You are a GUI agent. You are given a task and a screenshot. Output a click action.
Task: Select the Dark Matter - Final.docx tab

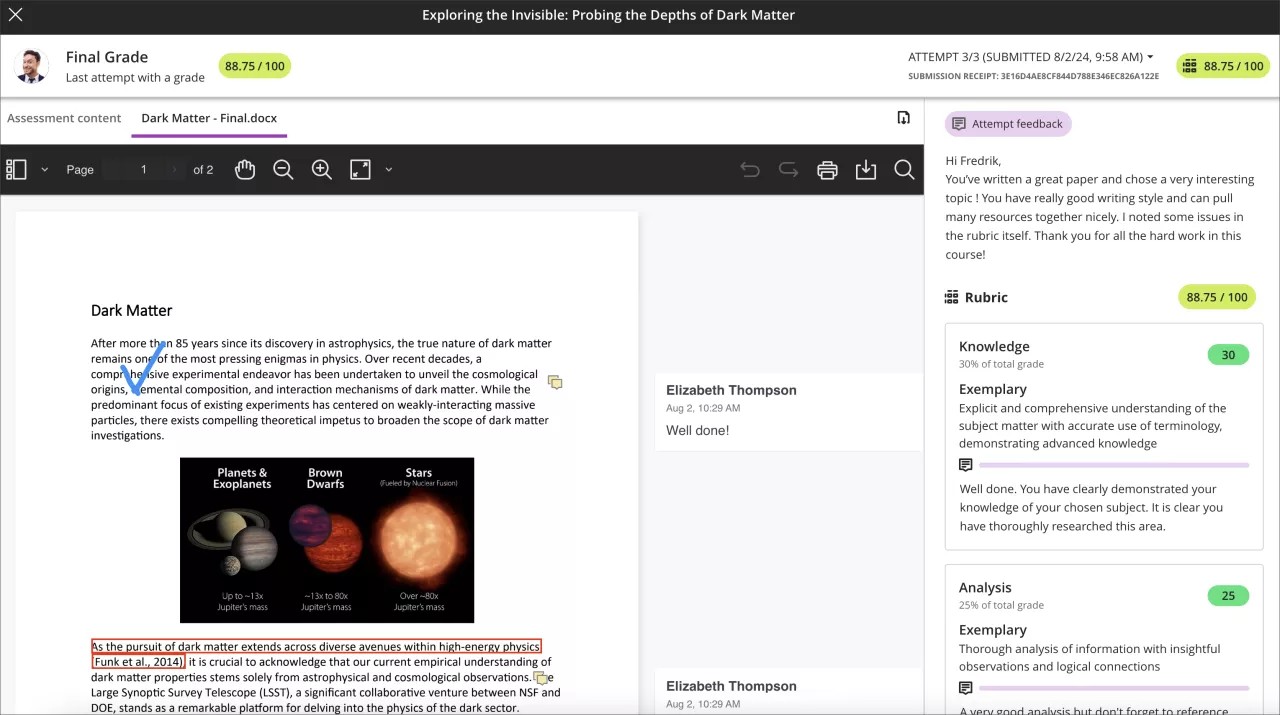tap(209, 117)
